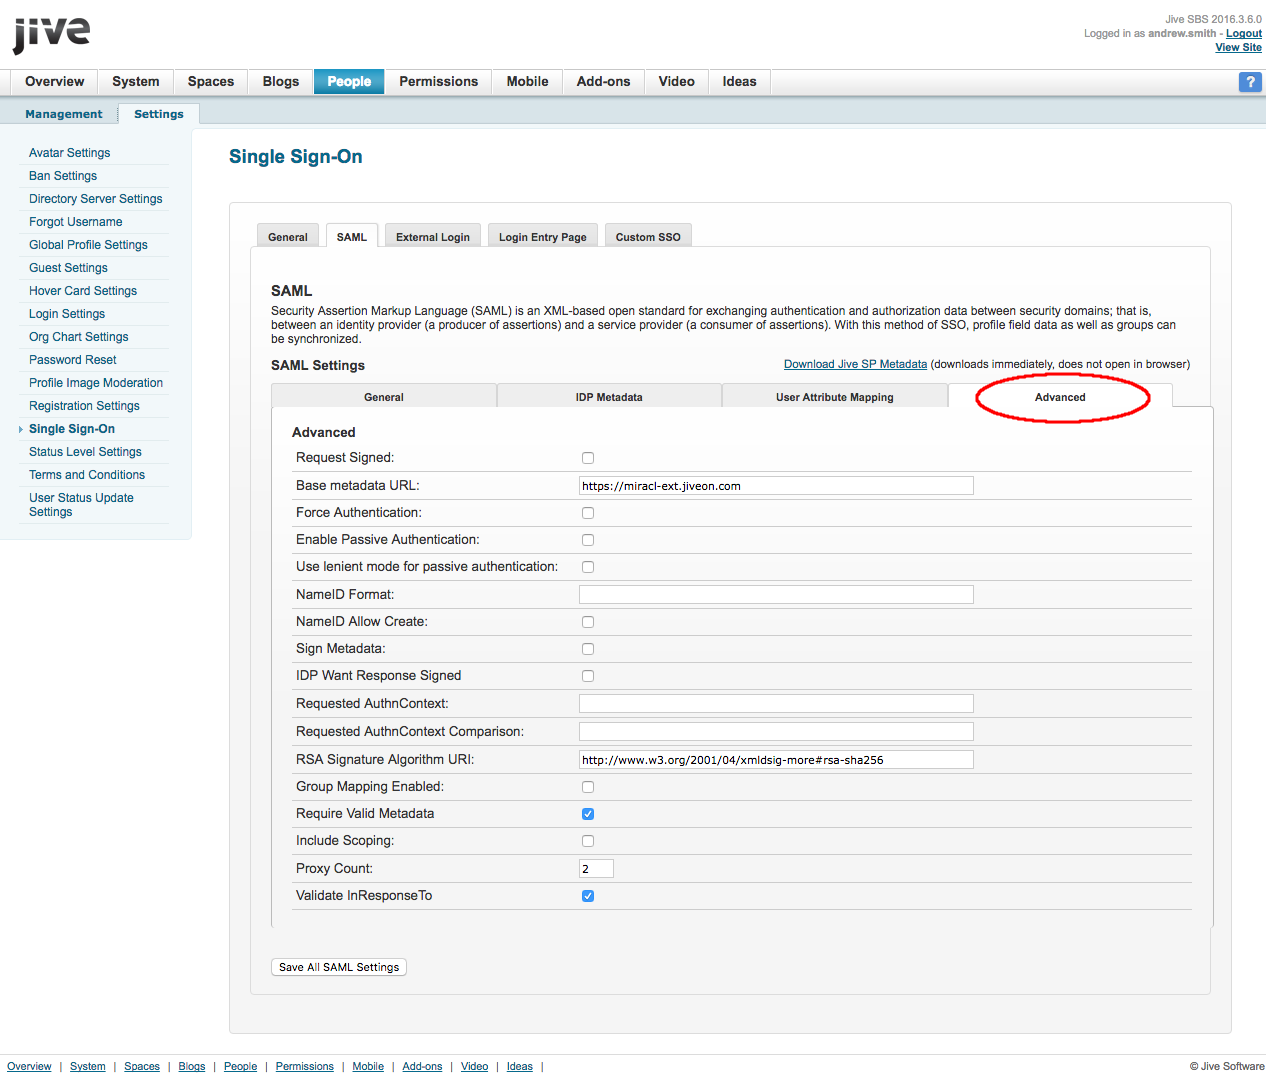Select the Settings sub-tab

[x=158, y=114]
